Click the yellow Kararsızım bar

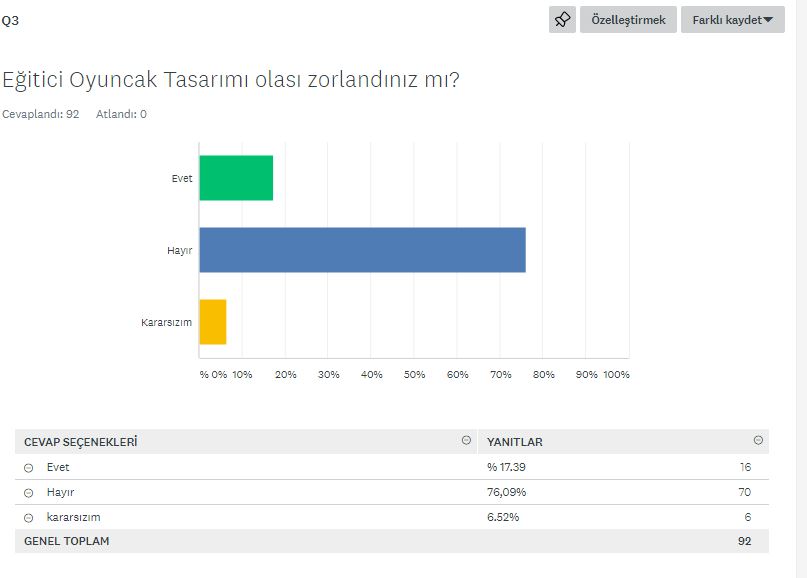pyautogui.click(x=213, y=322)
